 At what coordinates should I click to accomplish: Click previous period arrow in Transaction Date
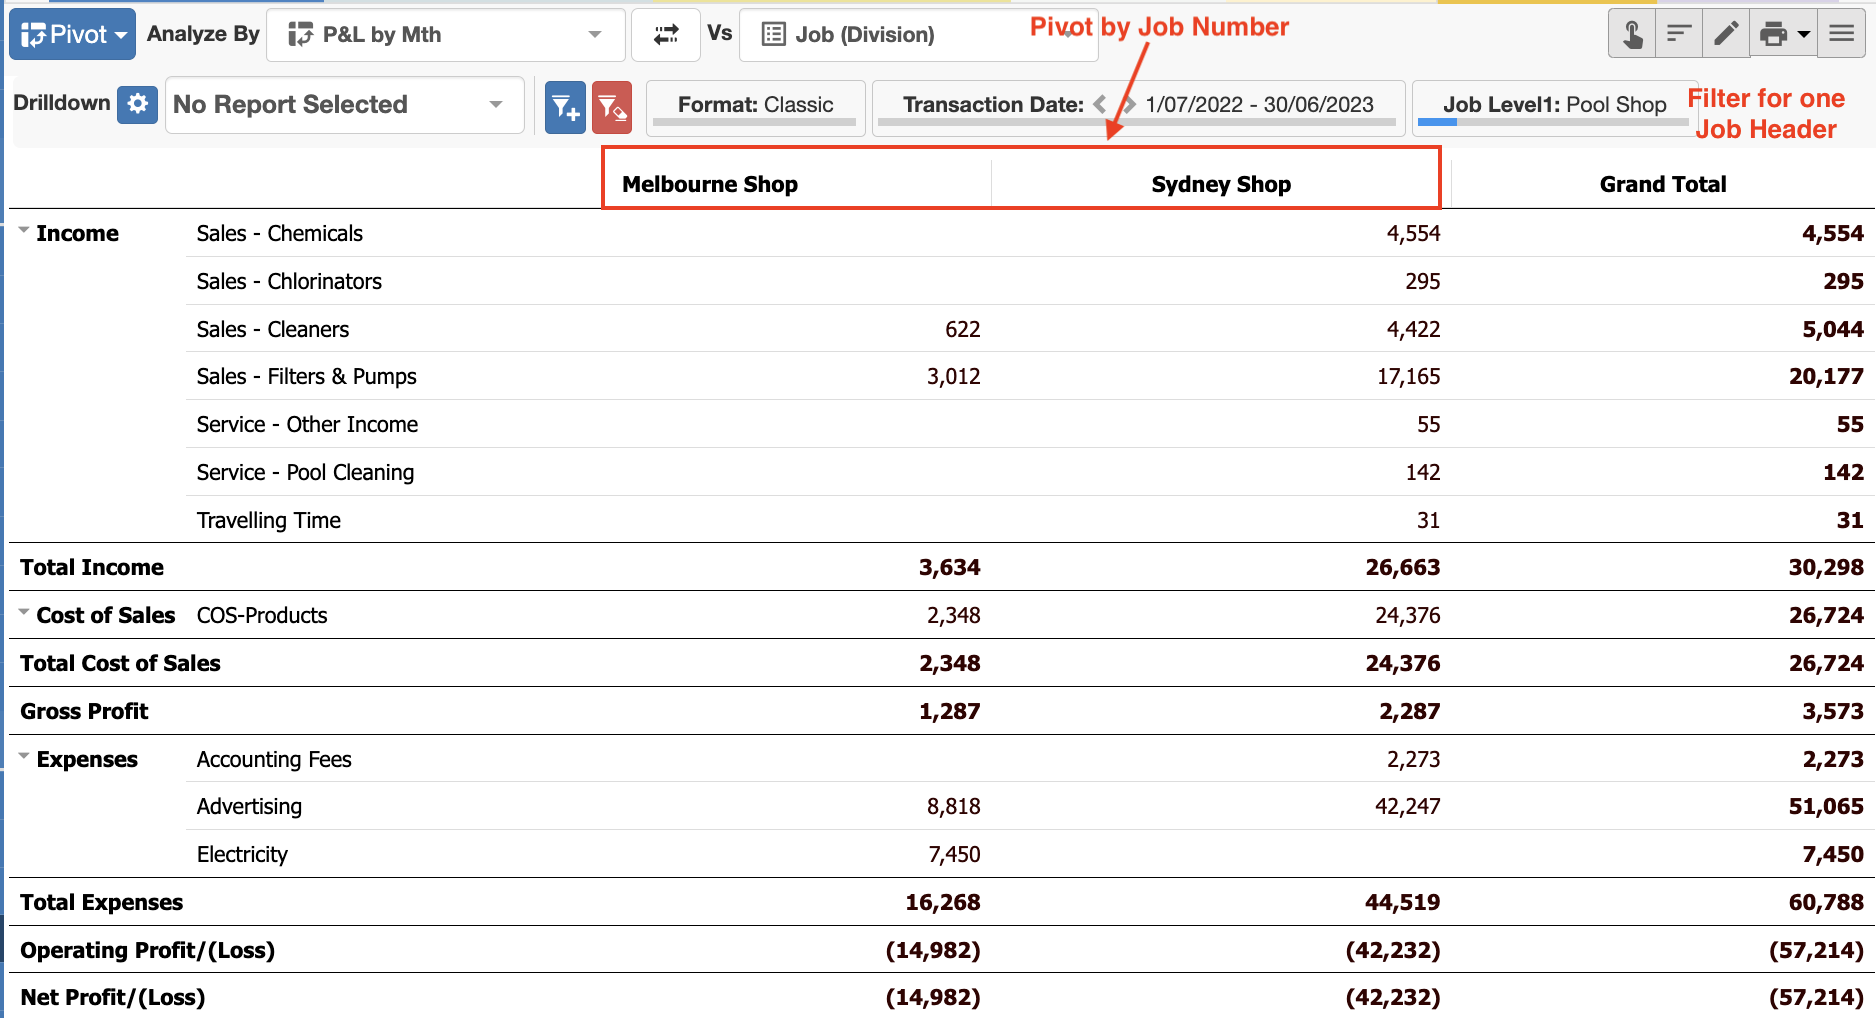(1100, 104)
